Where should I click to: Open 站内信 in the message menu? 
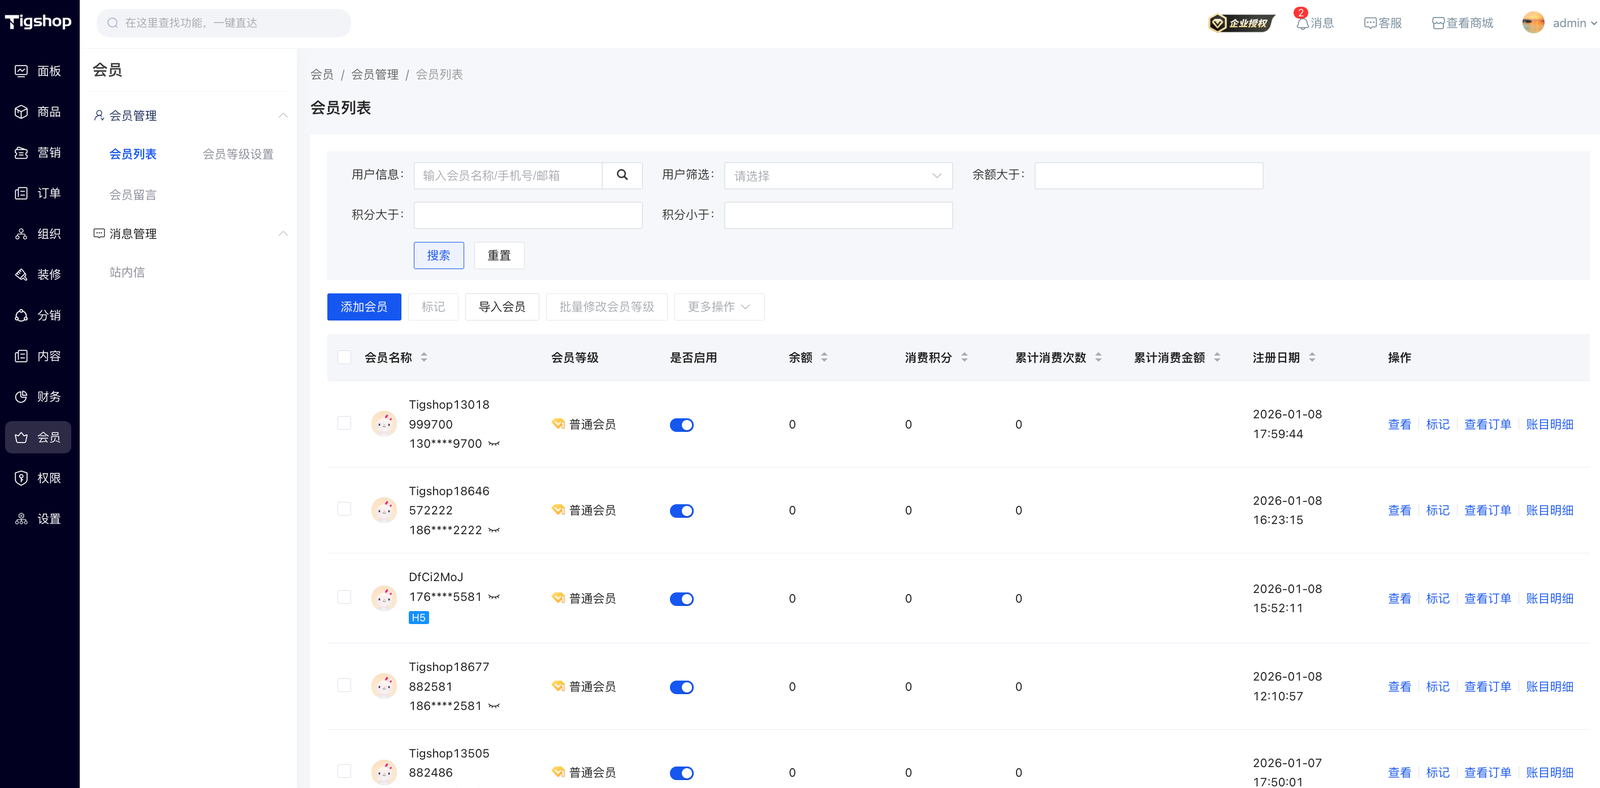point(127,272)
